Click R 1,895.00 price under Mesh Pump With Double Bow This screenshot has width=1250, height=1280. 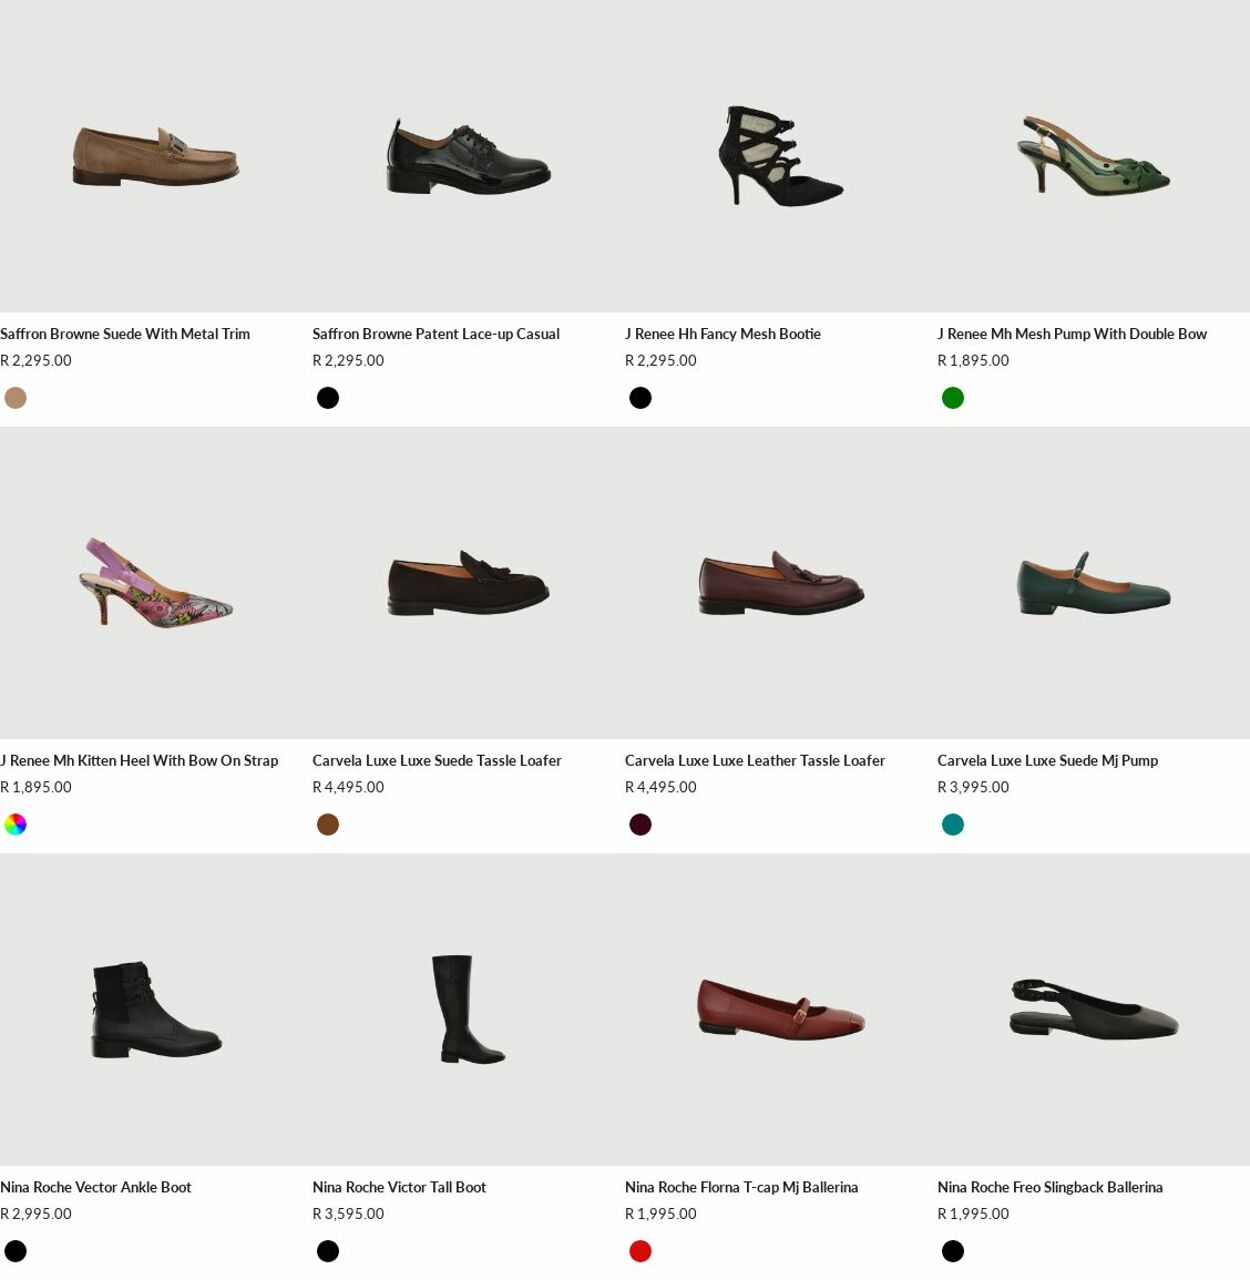point(973,361)
